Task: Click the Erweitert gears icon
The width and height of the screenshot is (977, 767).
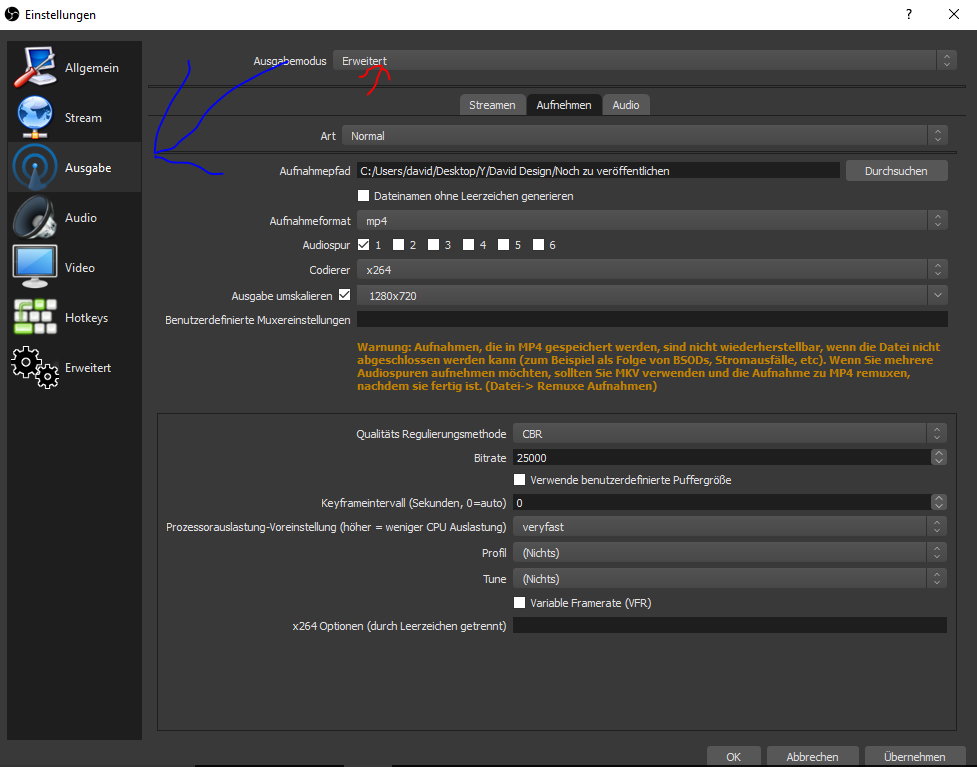Action: (34, 367)
